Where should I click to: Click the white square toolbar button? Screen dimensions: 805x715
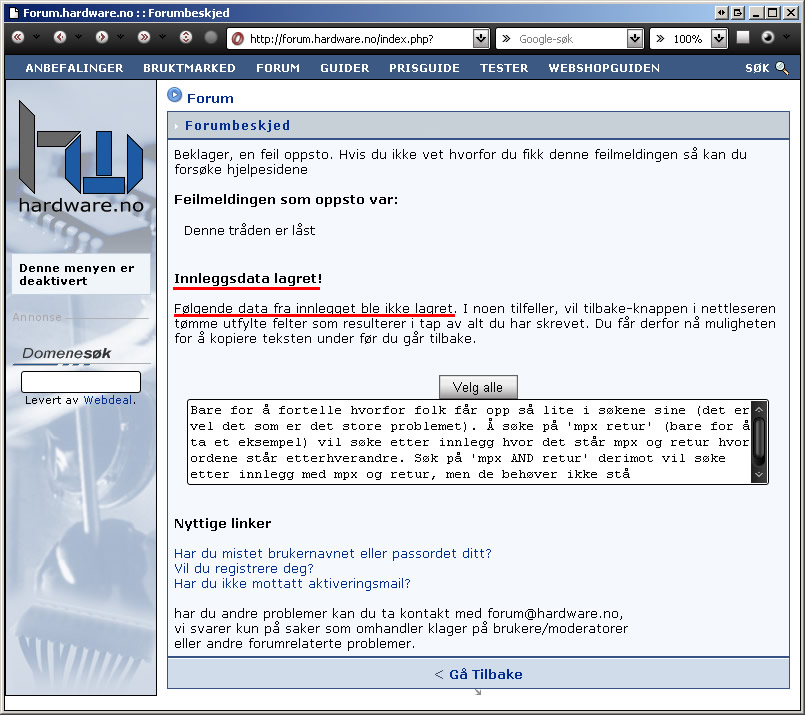(x=742, y=37)
